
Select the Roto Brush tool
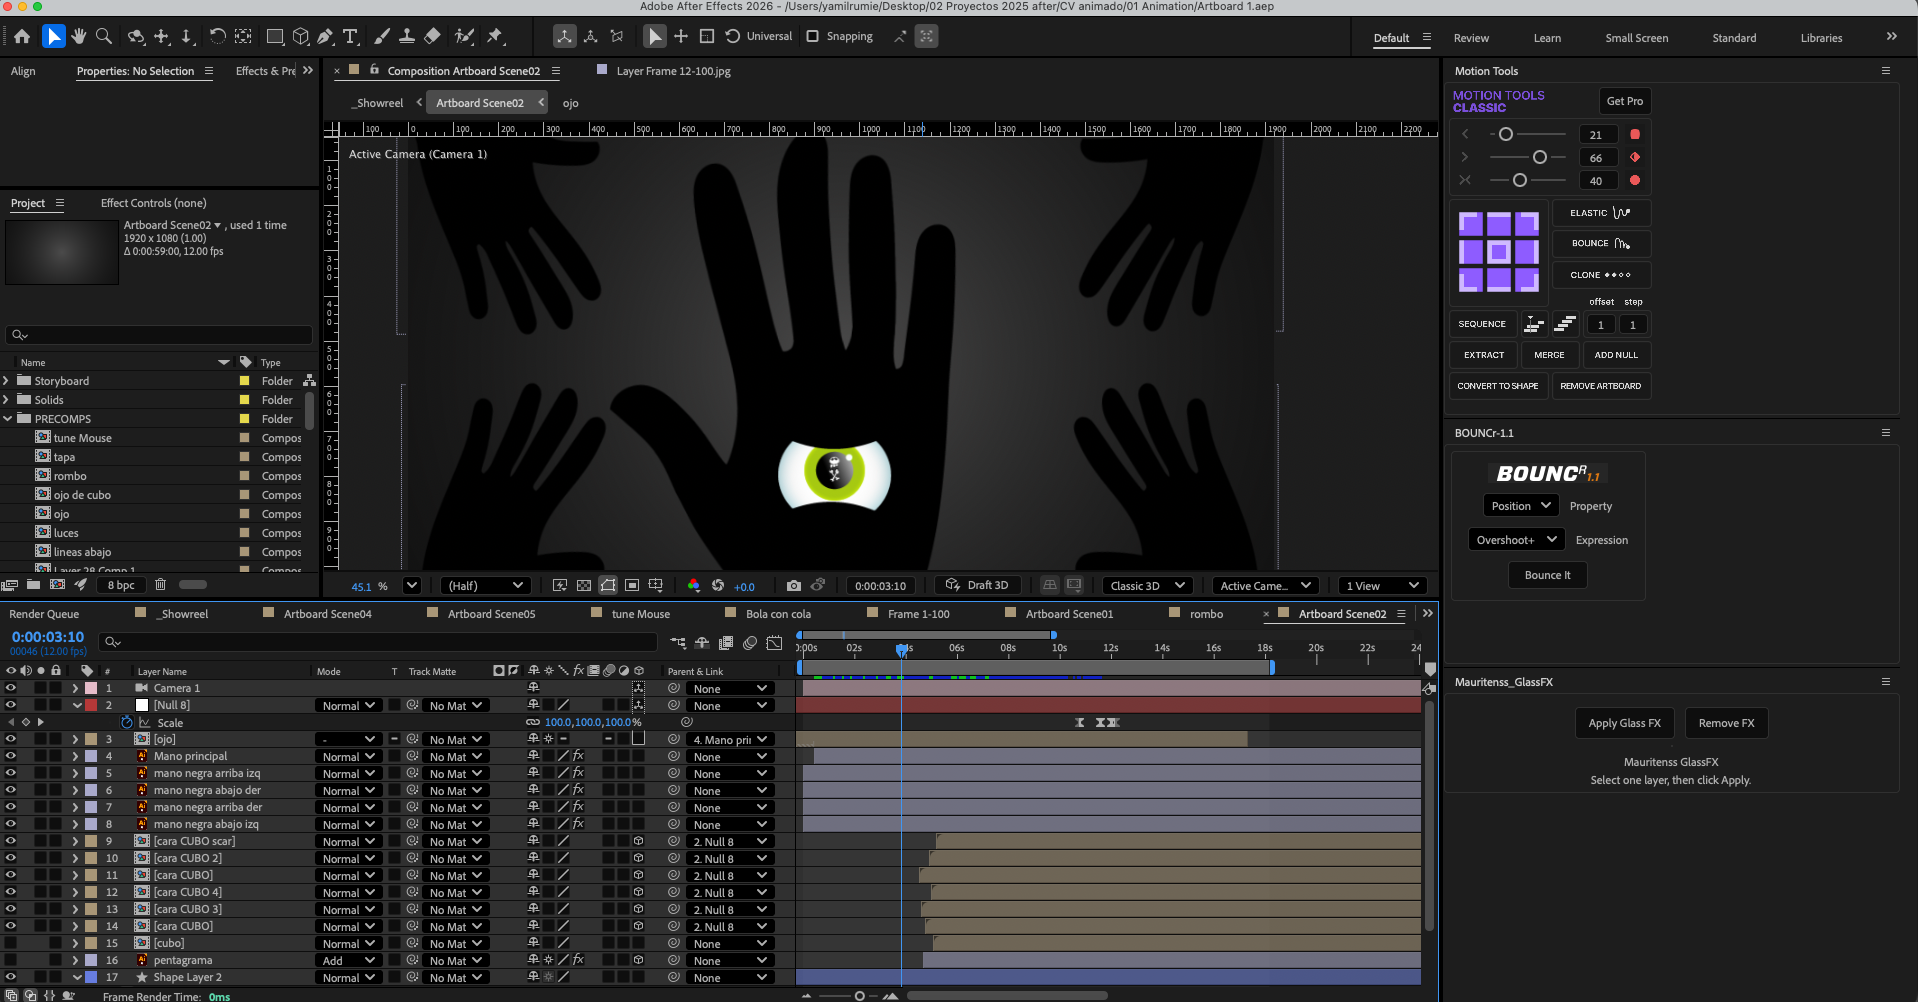pyautogui.click(x=464, y=37)
